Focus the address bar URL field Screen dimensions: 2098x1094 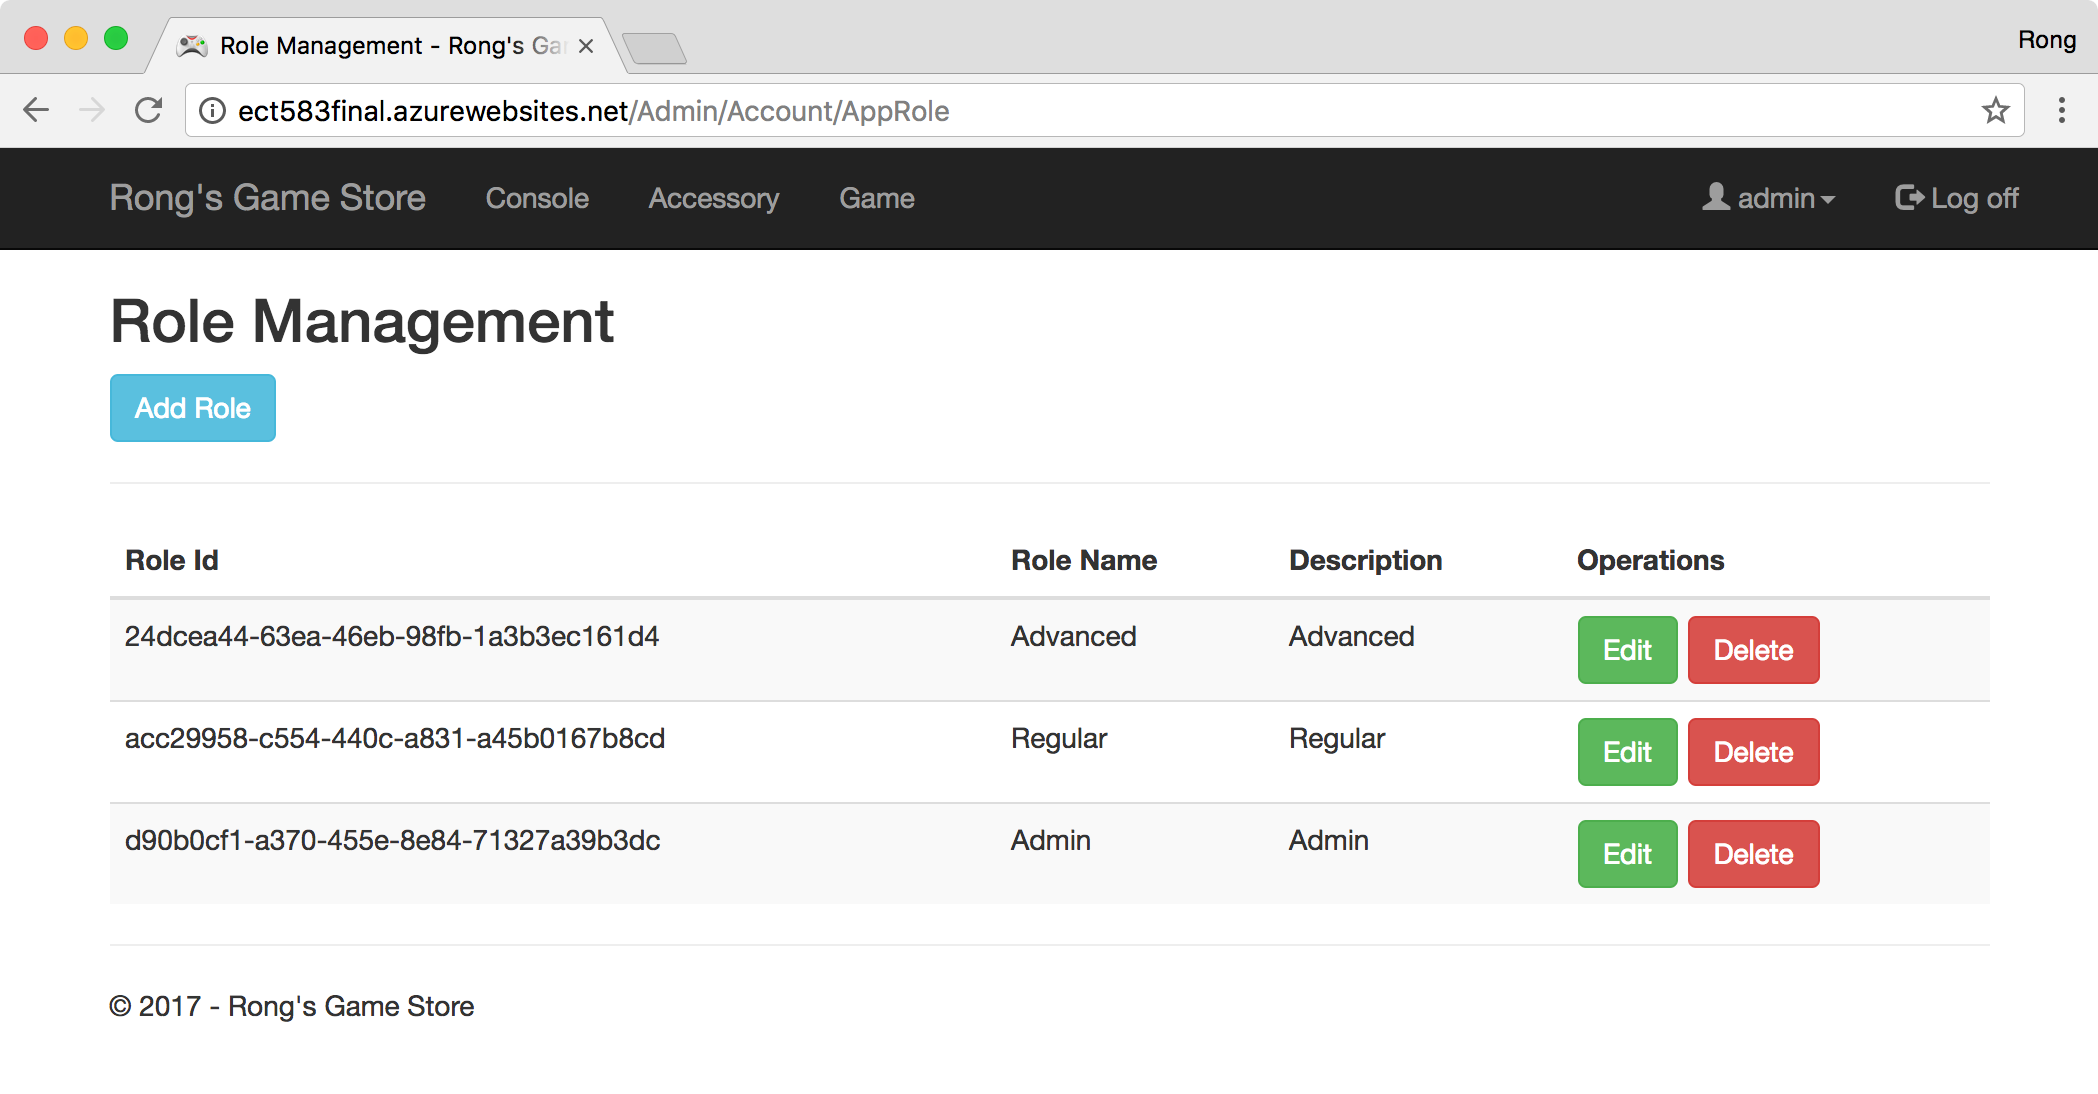pyautogui.click(x=1105, y=111)
